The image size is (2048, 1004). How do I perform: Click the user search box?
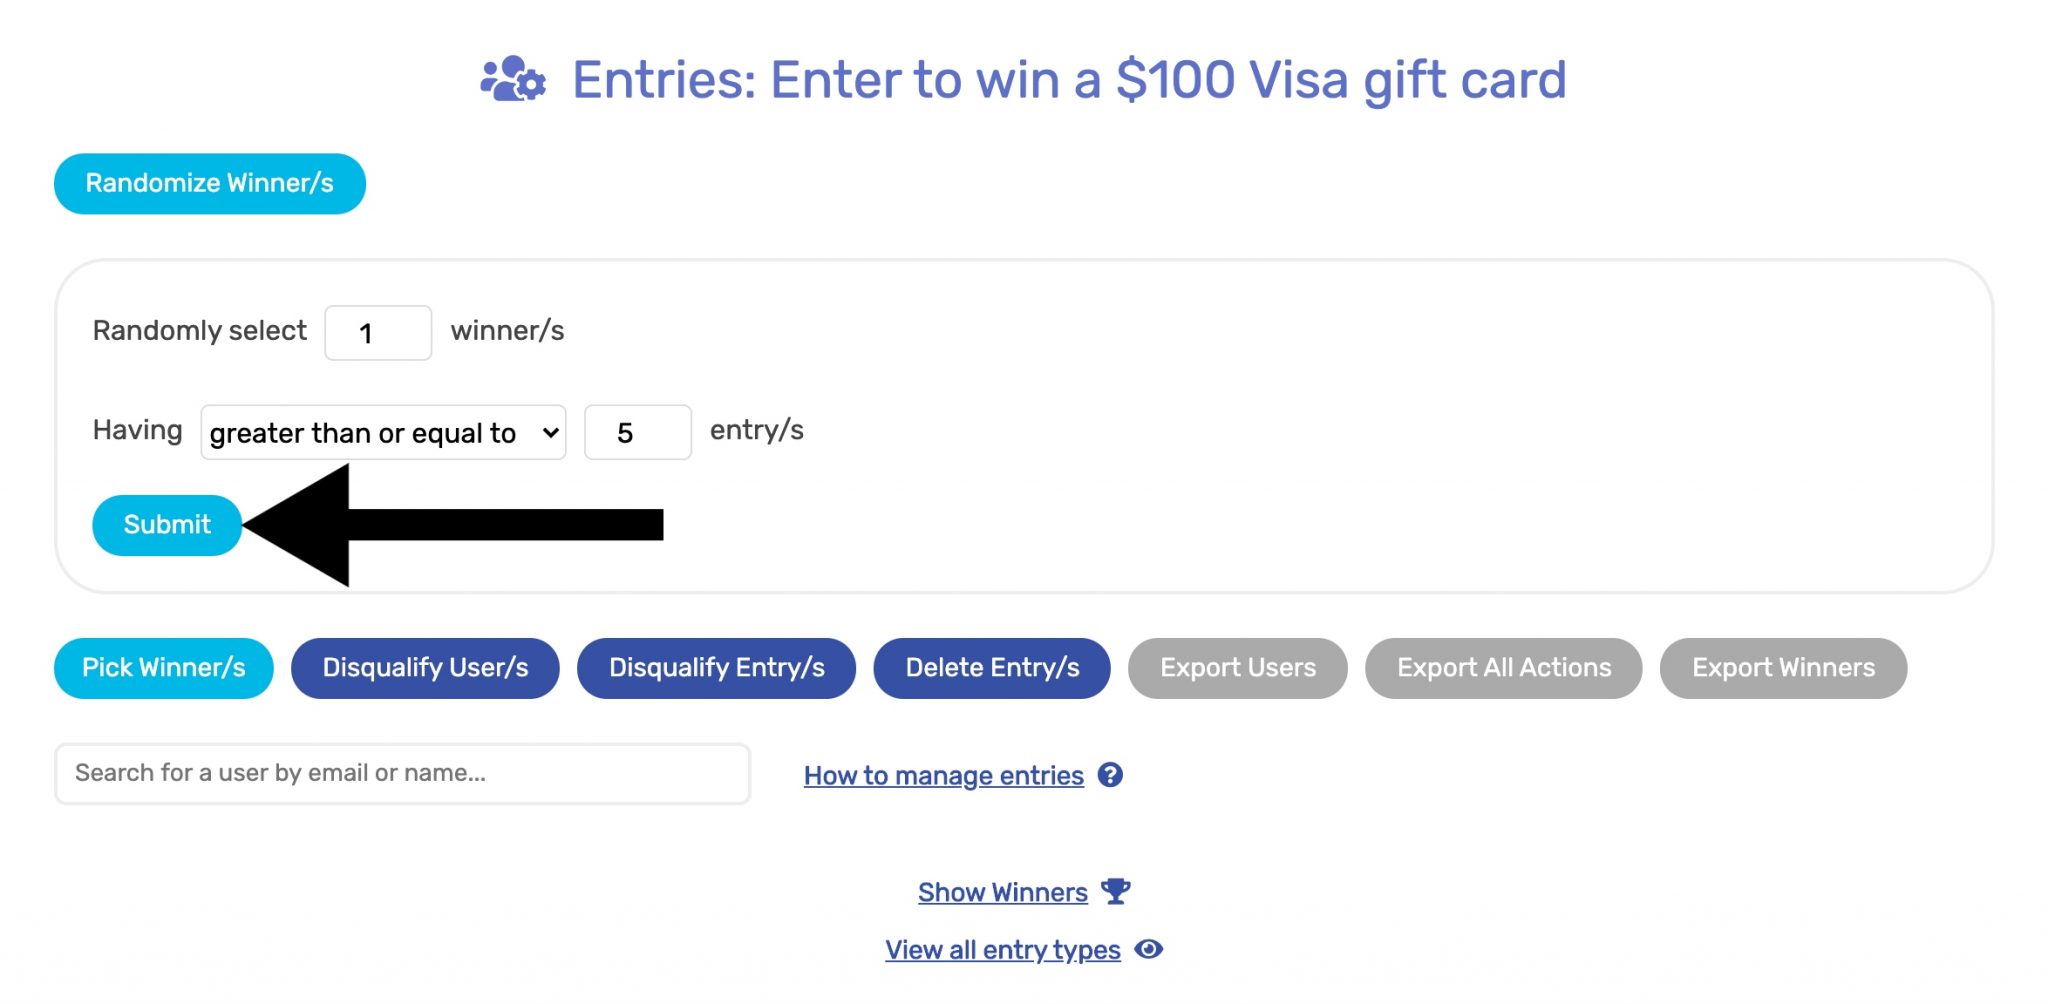click(402, 773)
